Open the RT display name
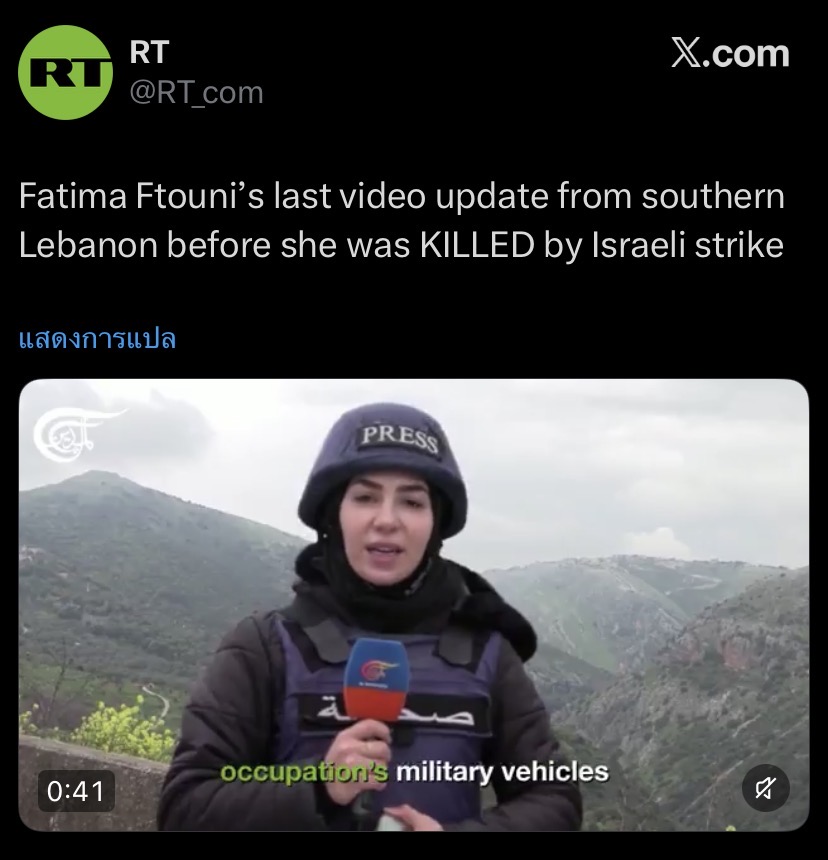Screen dimensions: 828x860 point(149,52)
